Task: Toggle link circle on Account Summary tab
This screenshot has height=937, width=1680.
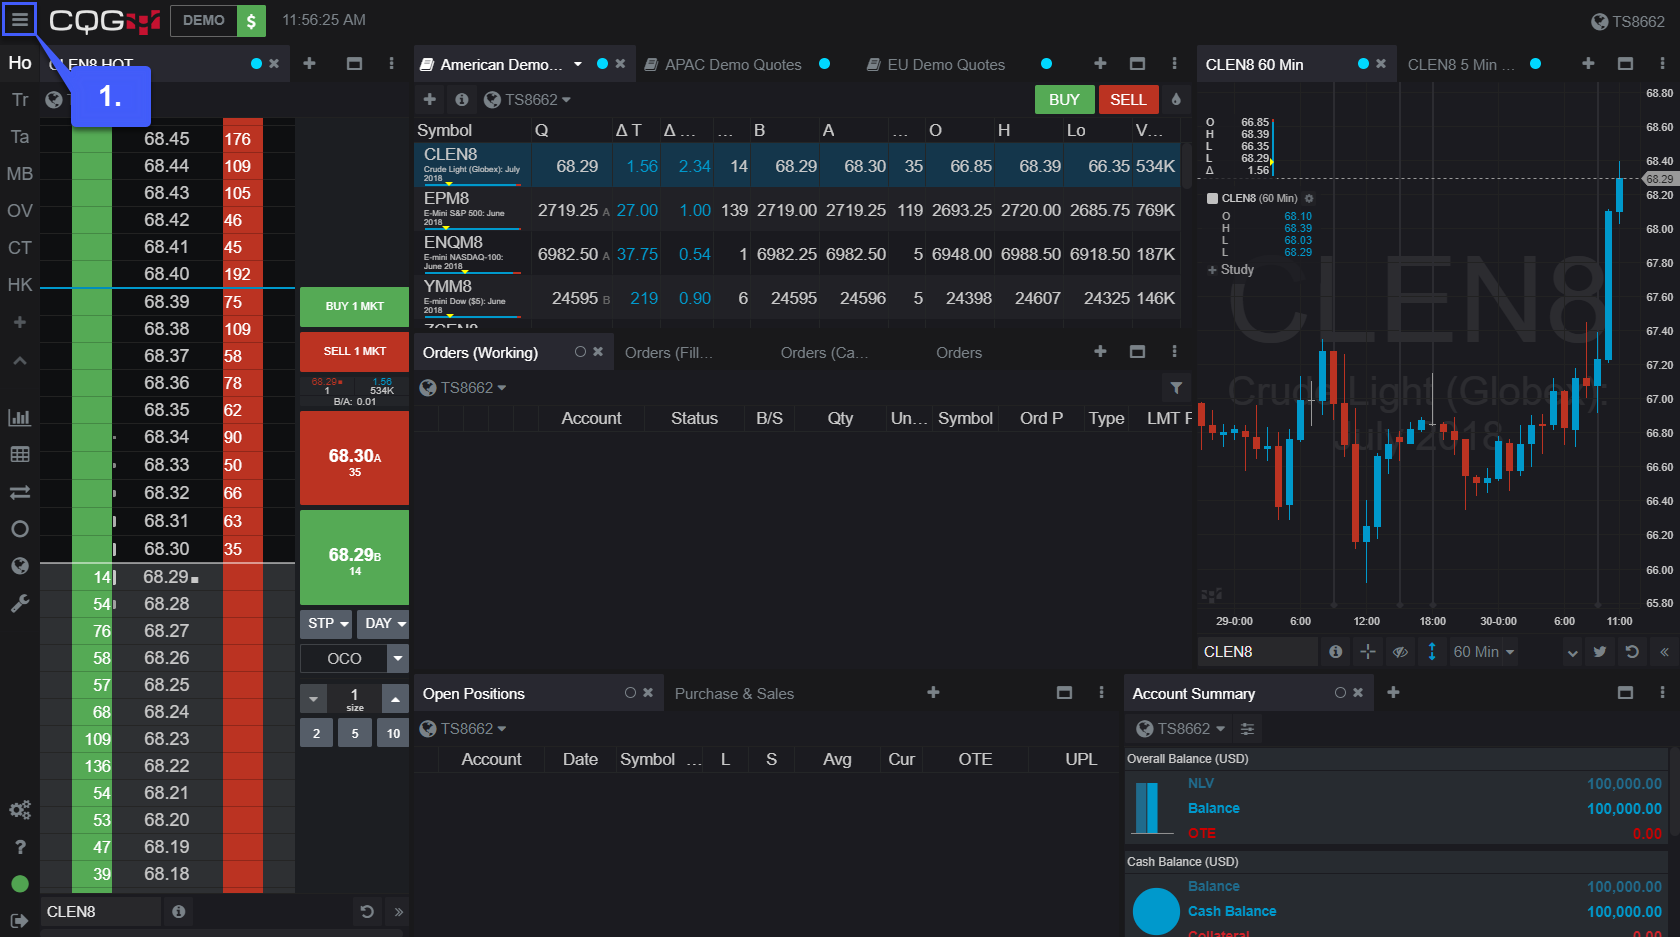Action: [1340, 693]
